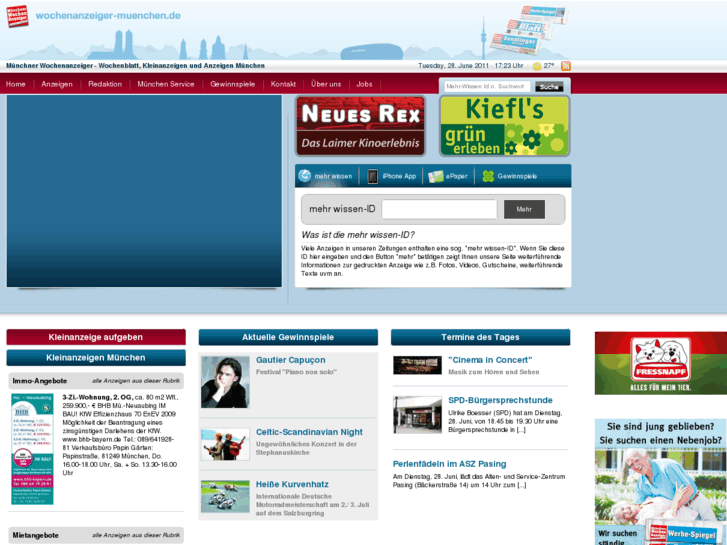Click the Gautier Capuçon portrait thumbnail
The width and height of the screenshot is (727, 545).
tap(225, 382)
